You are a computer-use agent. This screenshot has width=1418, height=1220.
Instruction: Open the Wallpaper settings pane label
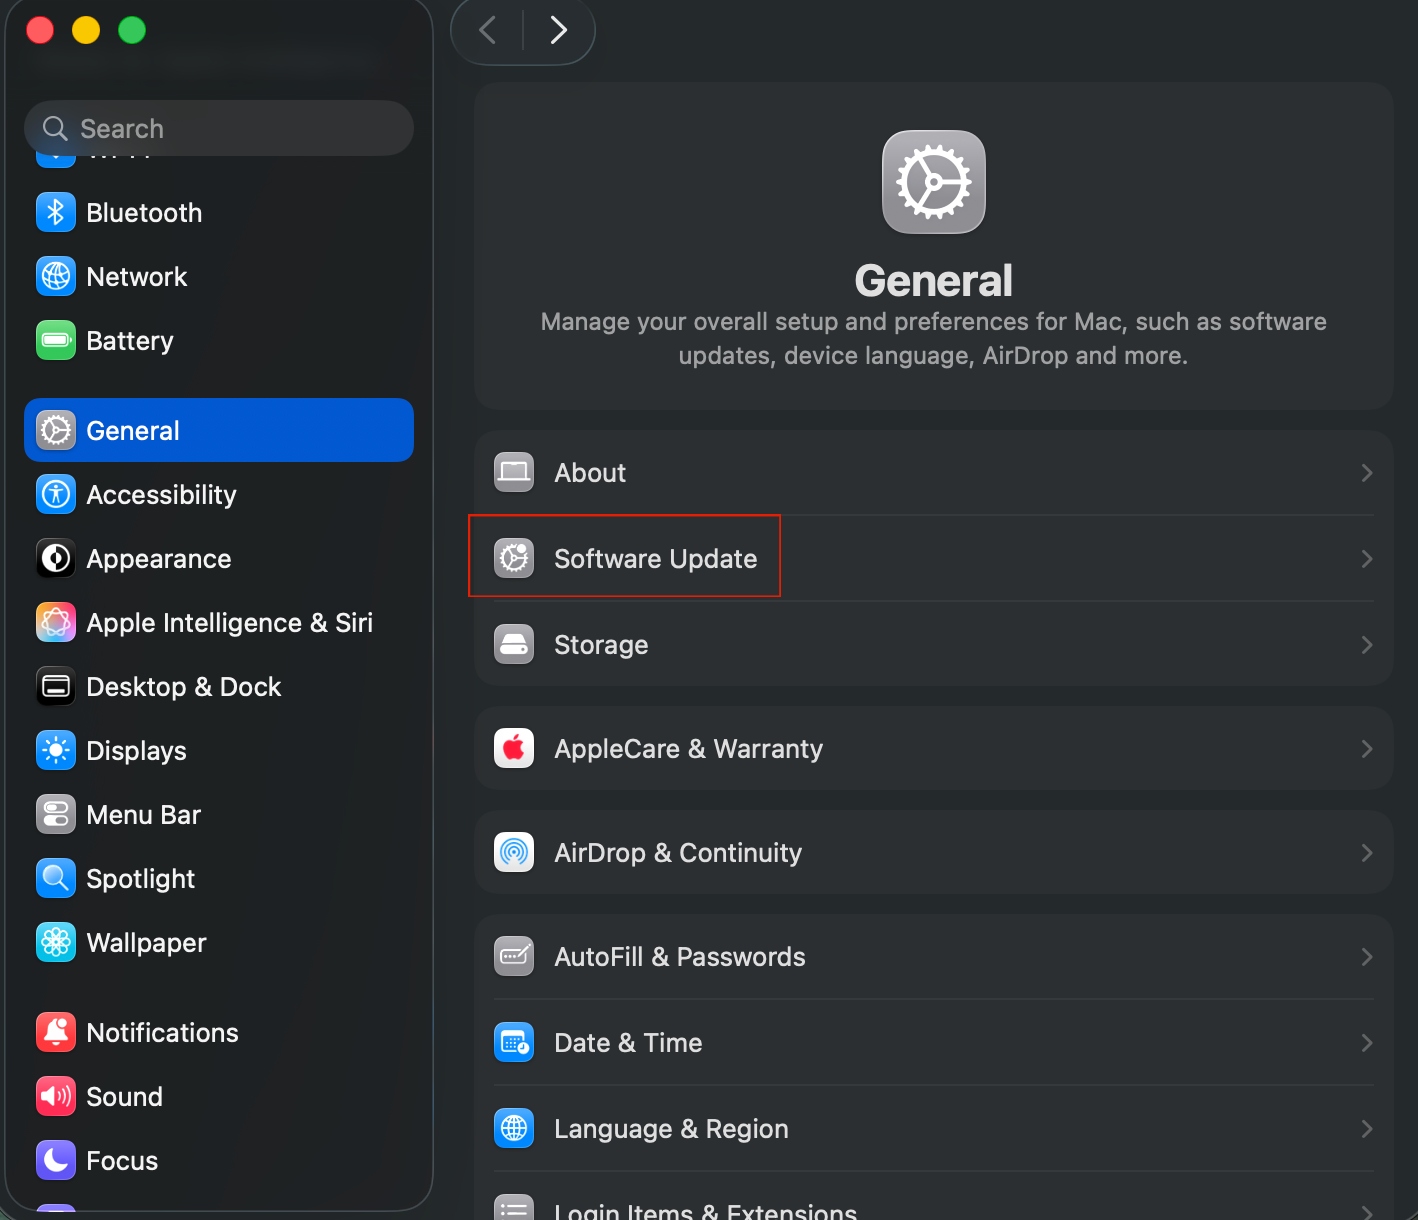coord(146,943)
